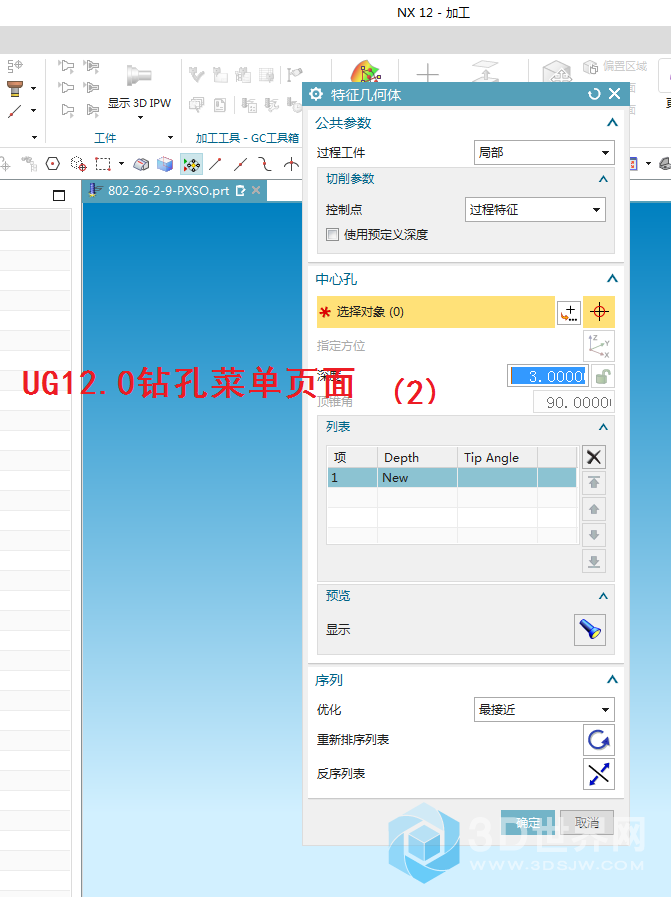Image resolution: width=671 pixels, height=897 pixels.
Task: Close the 特征几何体 dialog
Action: 615,93
